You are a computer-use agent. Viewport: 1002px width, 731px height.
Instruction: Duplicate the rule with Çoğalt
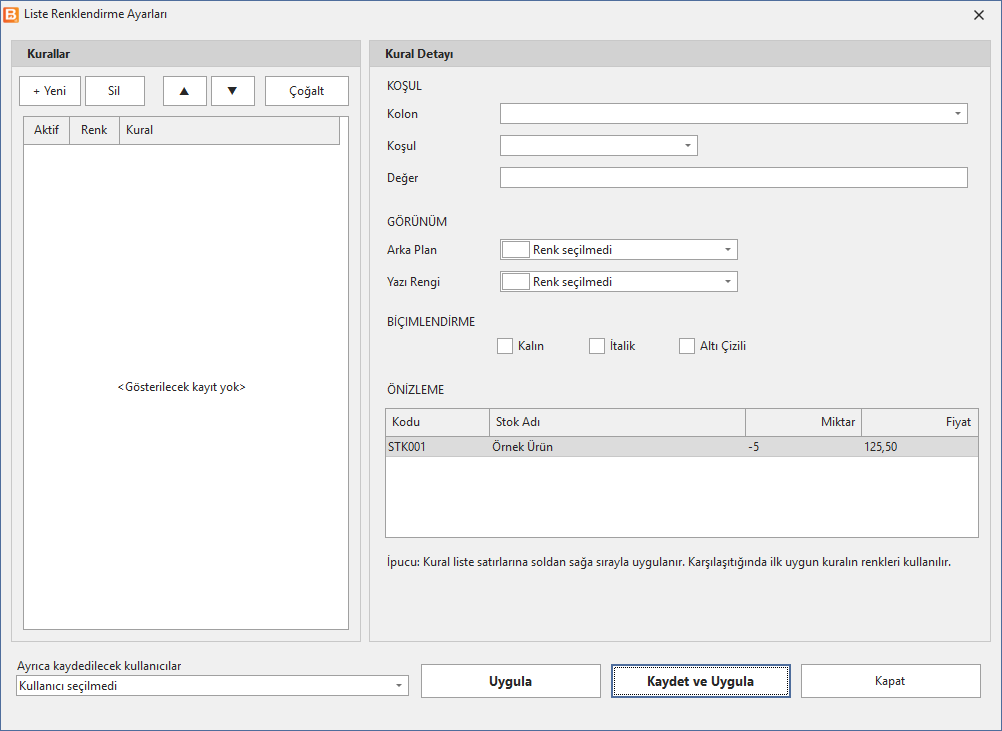[x=307, y=91]
